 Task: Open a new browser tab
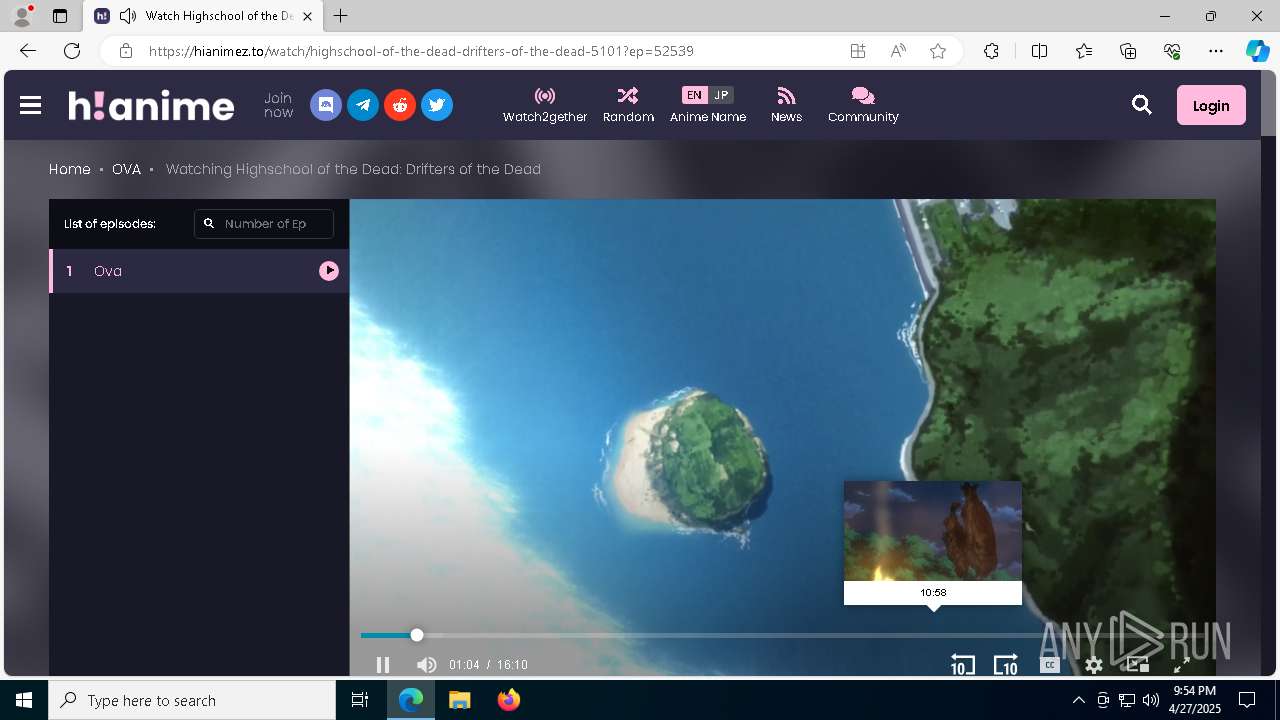(341, 16)
